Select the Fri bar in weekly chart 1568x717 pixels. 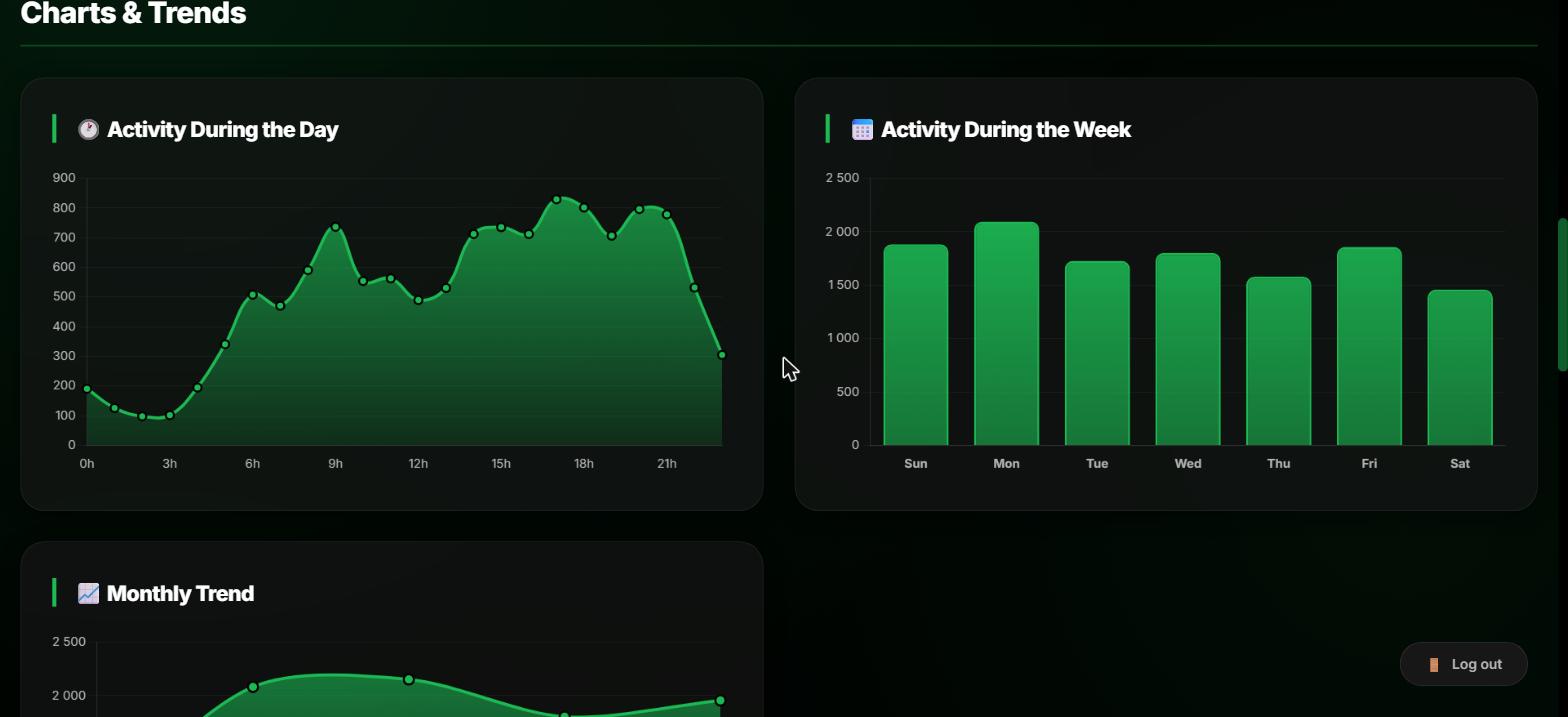tap(1369, 346)
